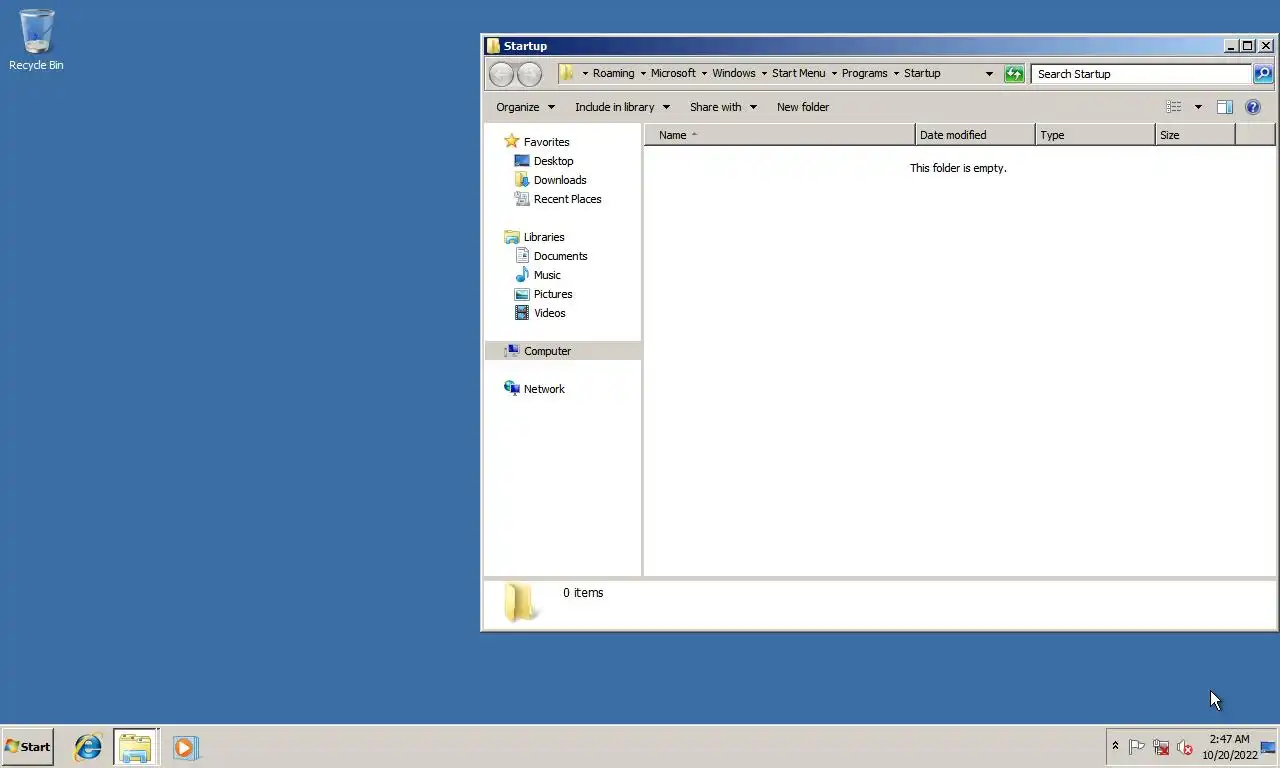Expand arrow before Roaming in breadcrumb
Screen dimensions: 1280x768
click(x=585, y=74)
